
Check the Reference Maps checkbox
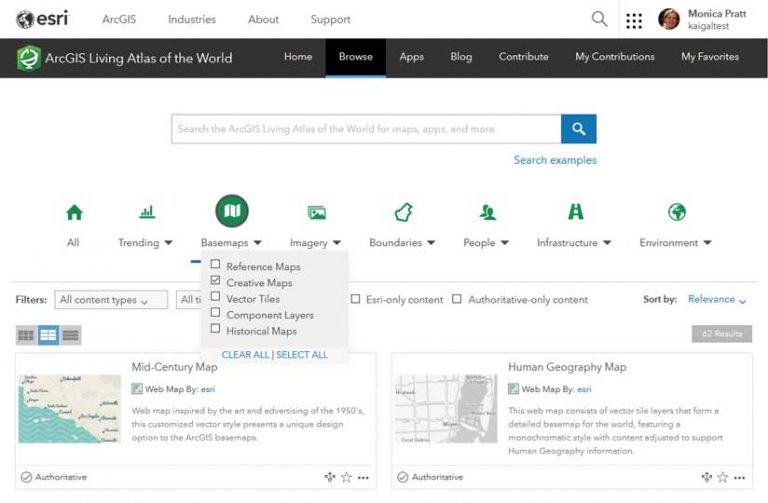tap(215, 265)
